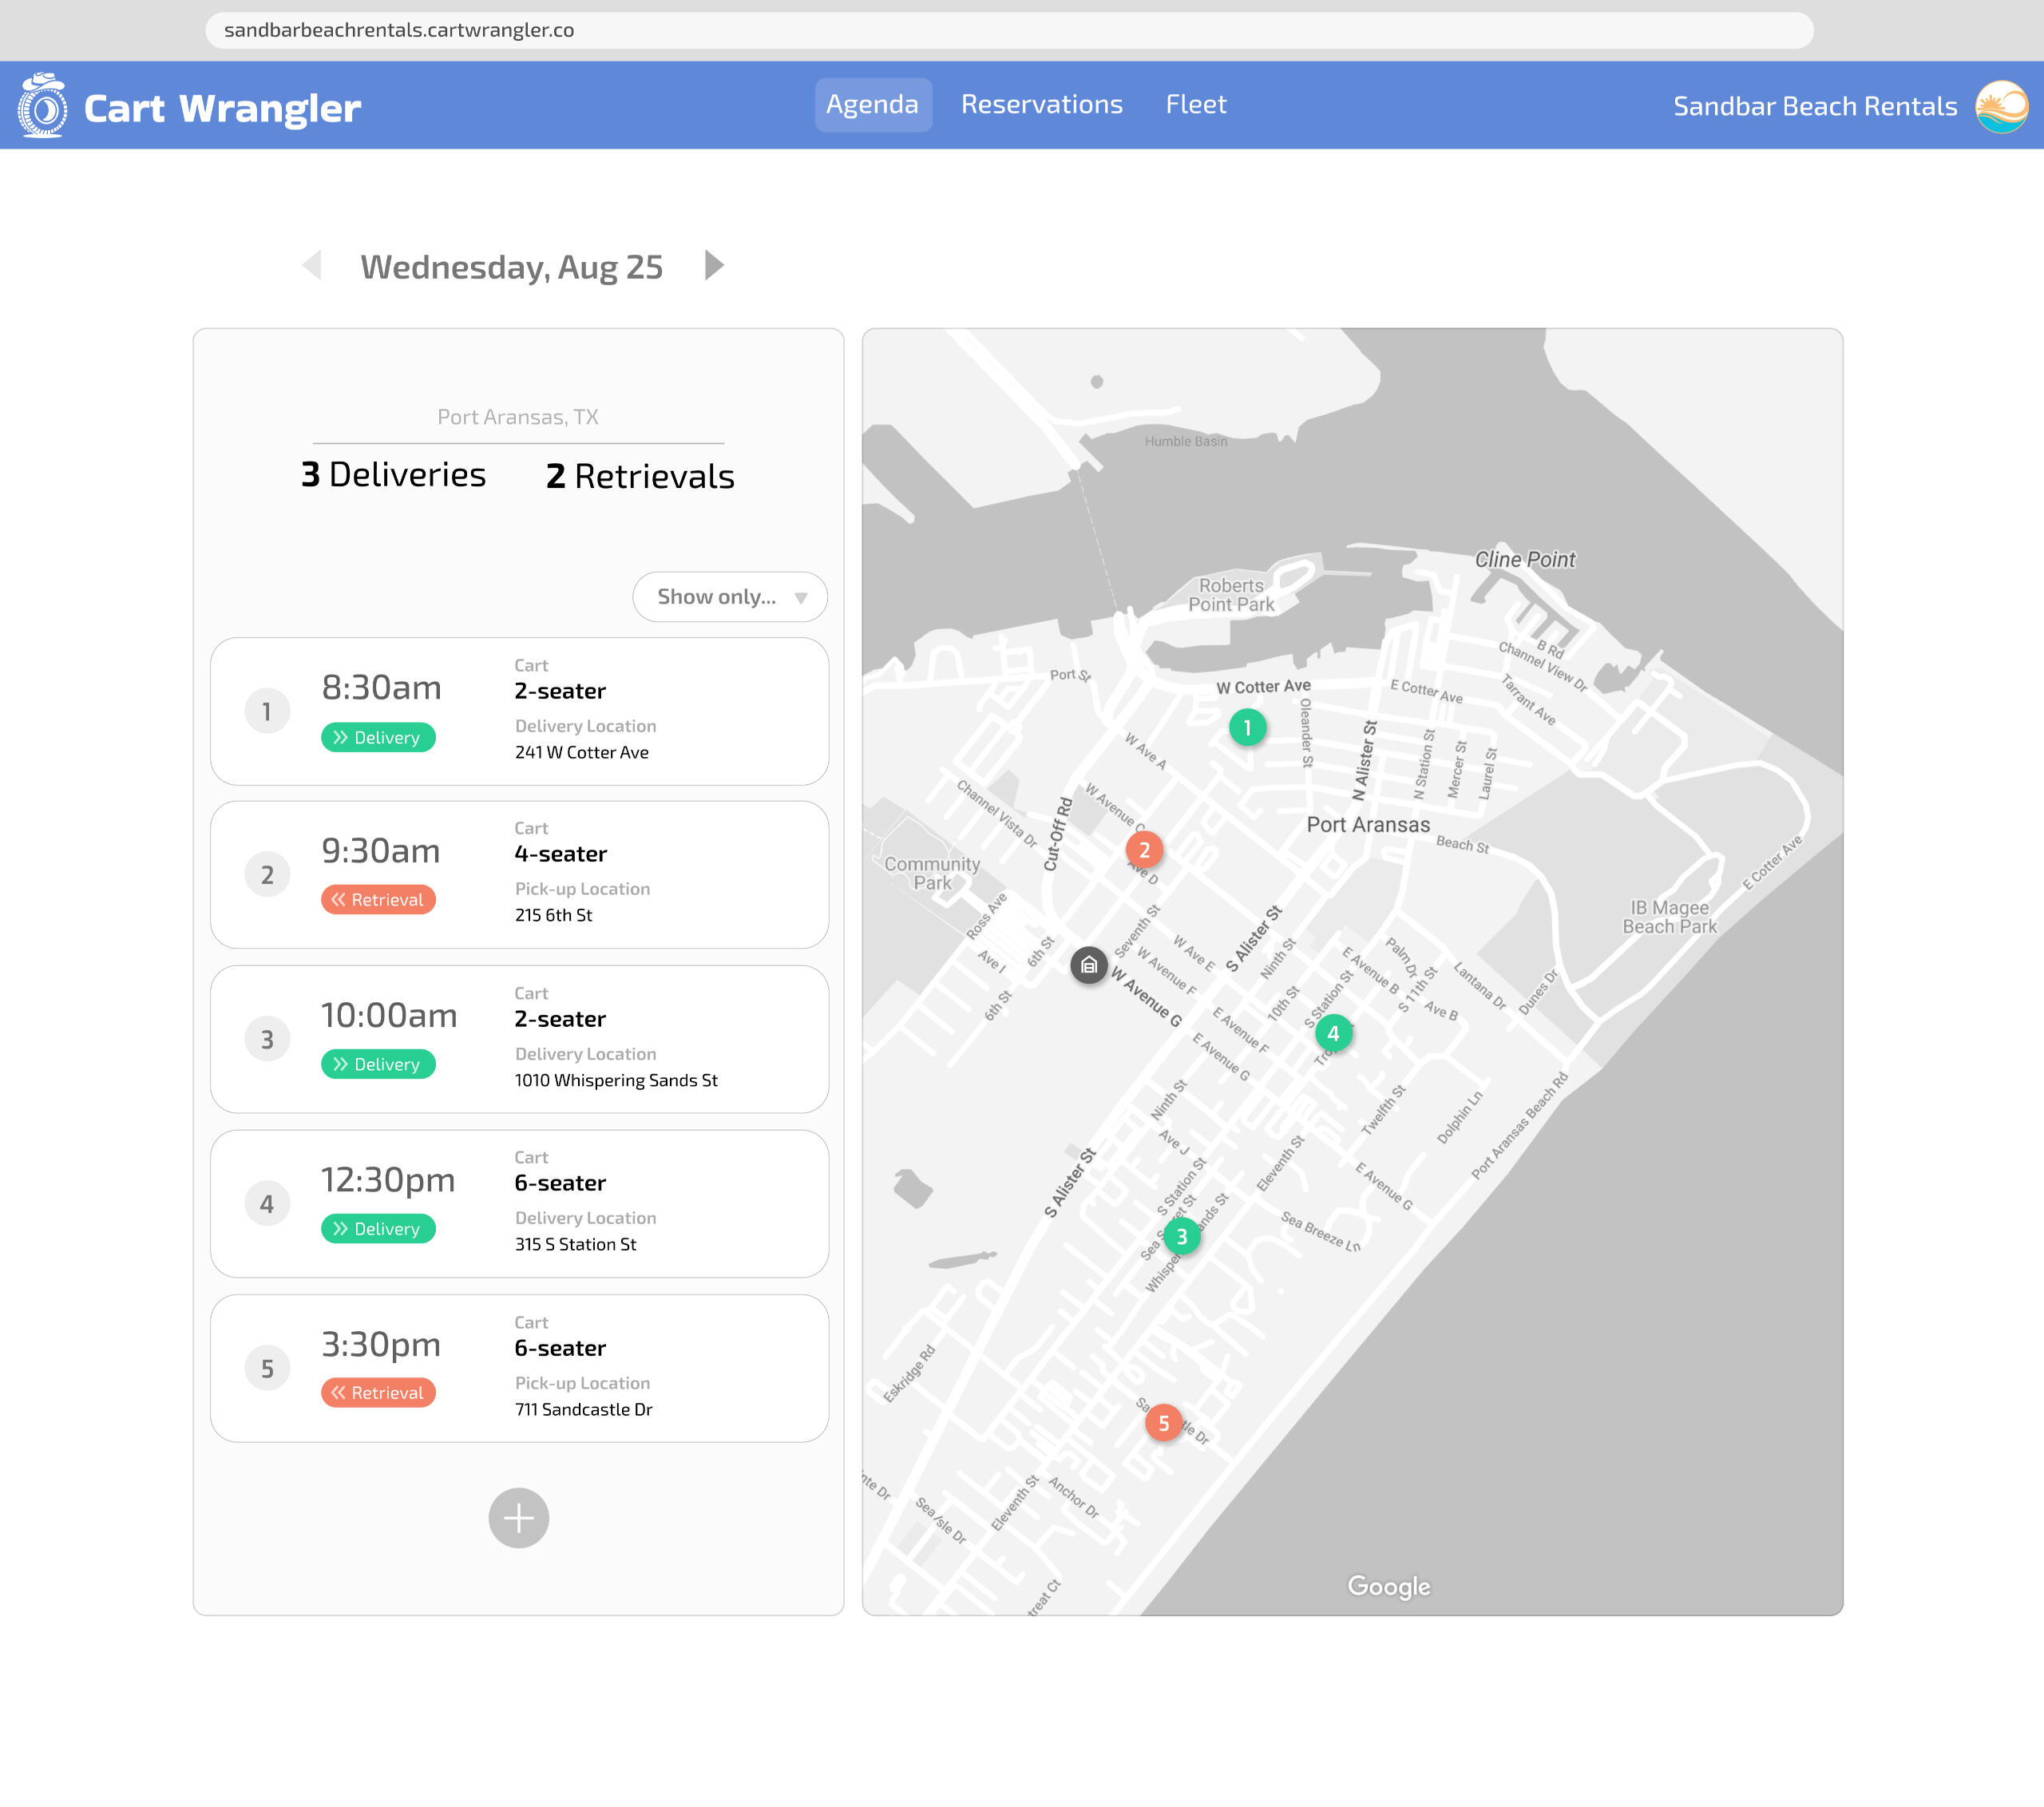Switch to the Fleet tab
The image size is (2044, 1807).
click(1195, 105)
